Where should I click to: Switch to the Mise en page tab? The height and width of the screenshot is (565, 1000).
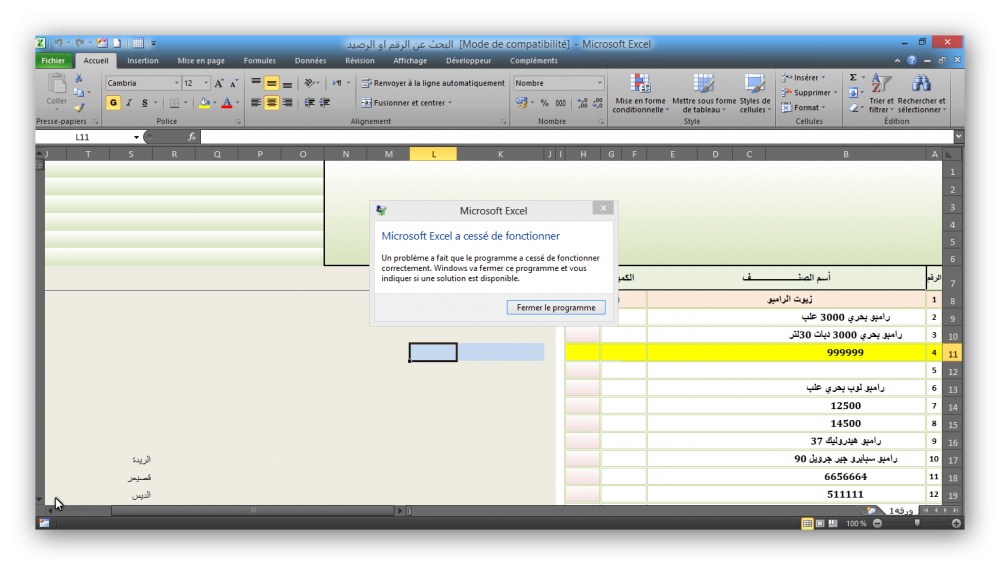pyautogui.click(x=201, y=61)
